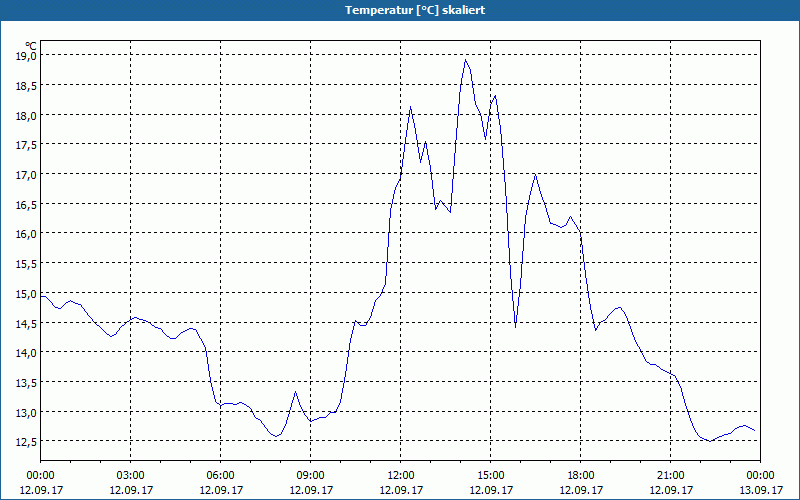Click the 06:00 time label

(220, 476)
